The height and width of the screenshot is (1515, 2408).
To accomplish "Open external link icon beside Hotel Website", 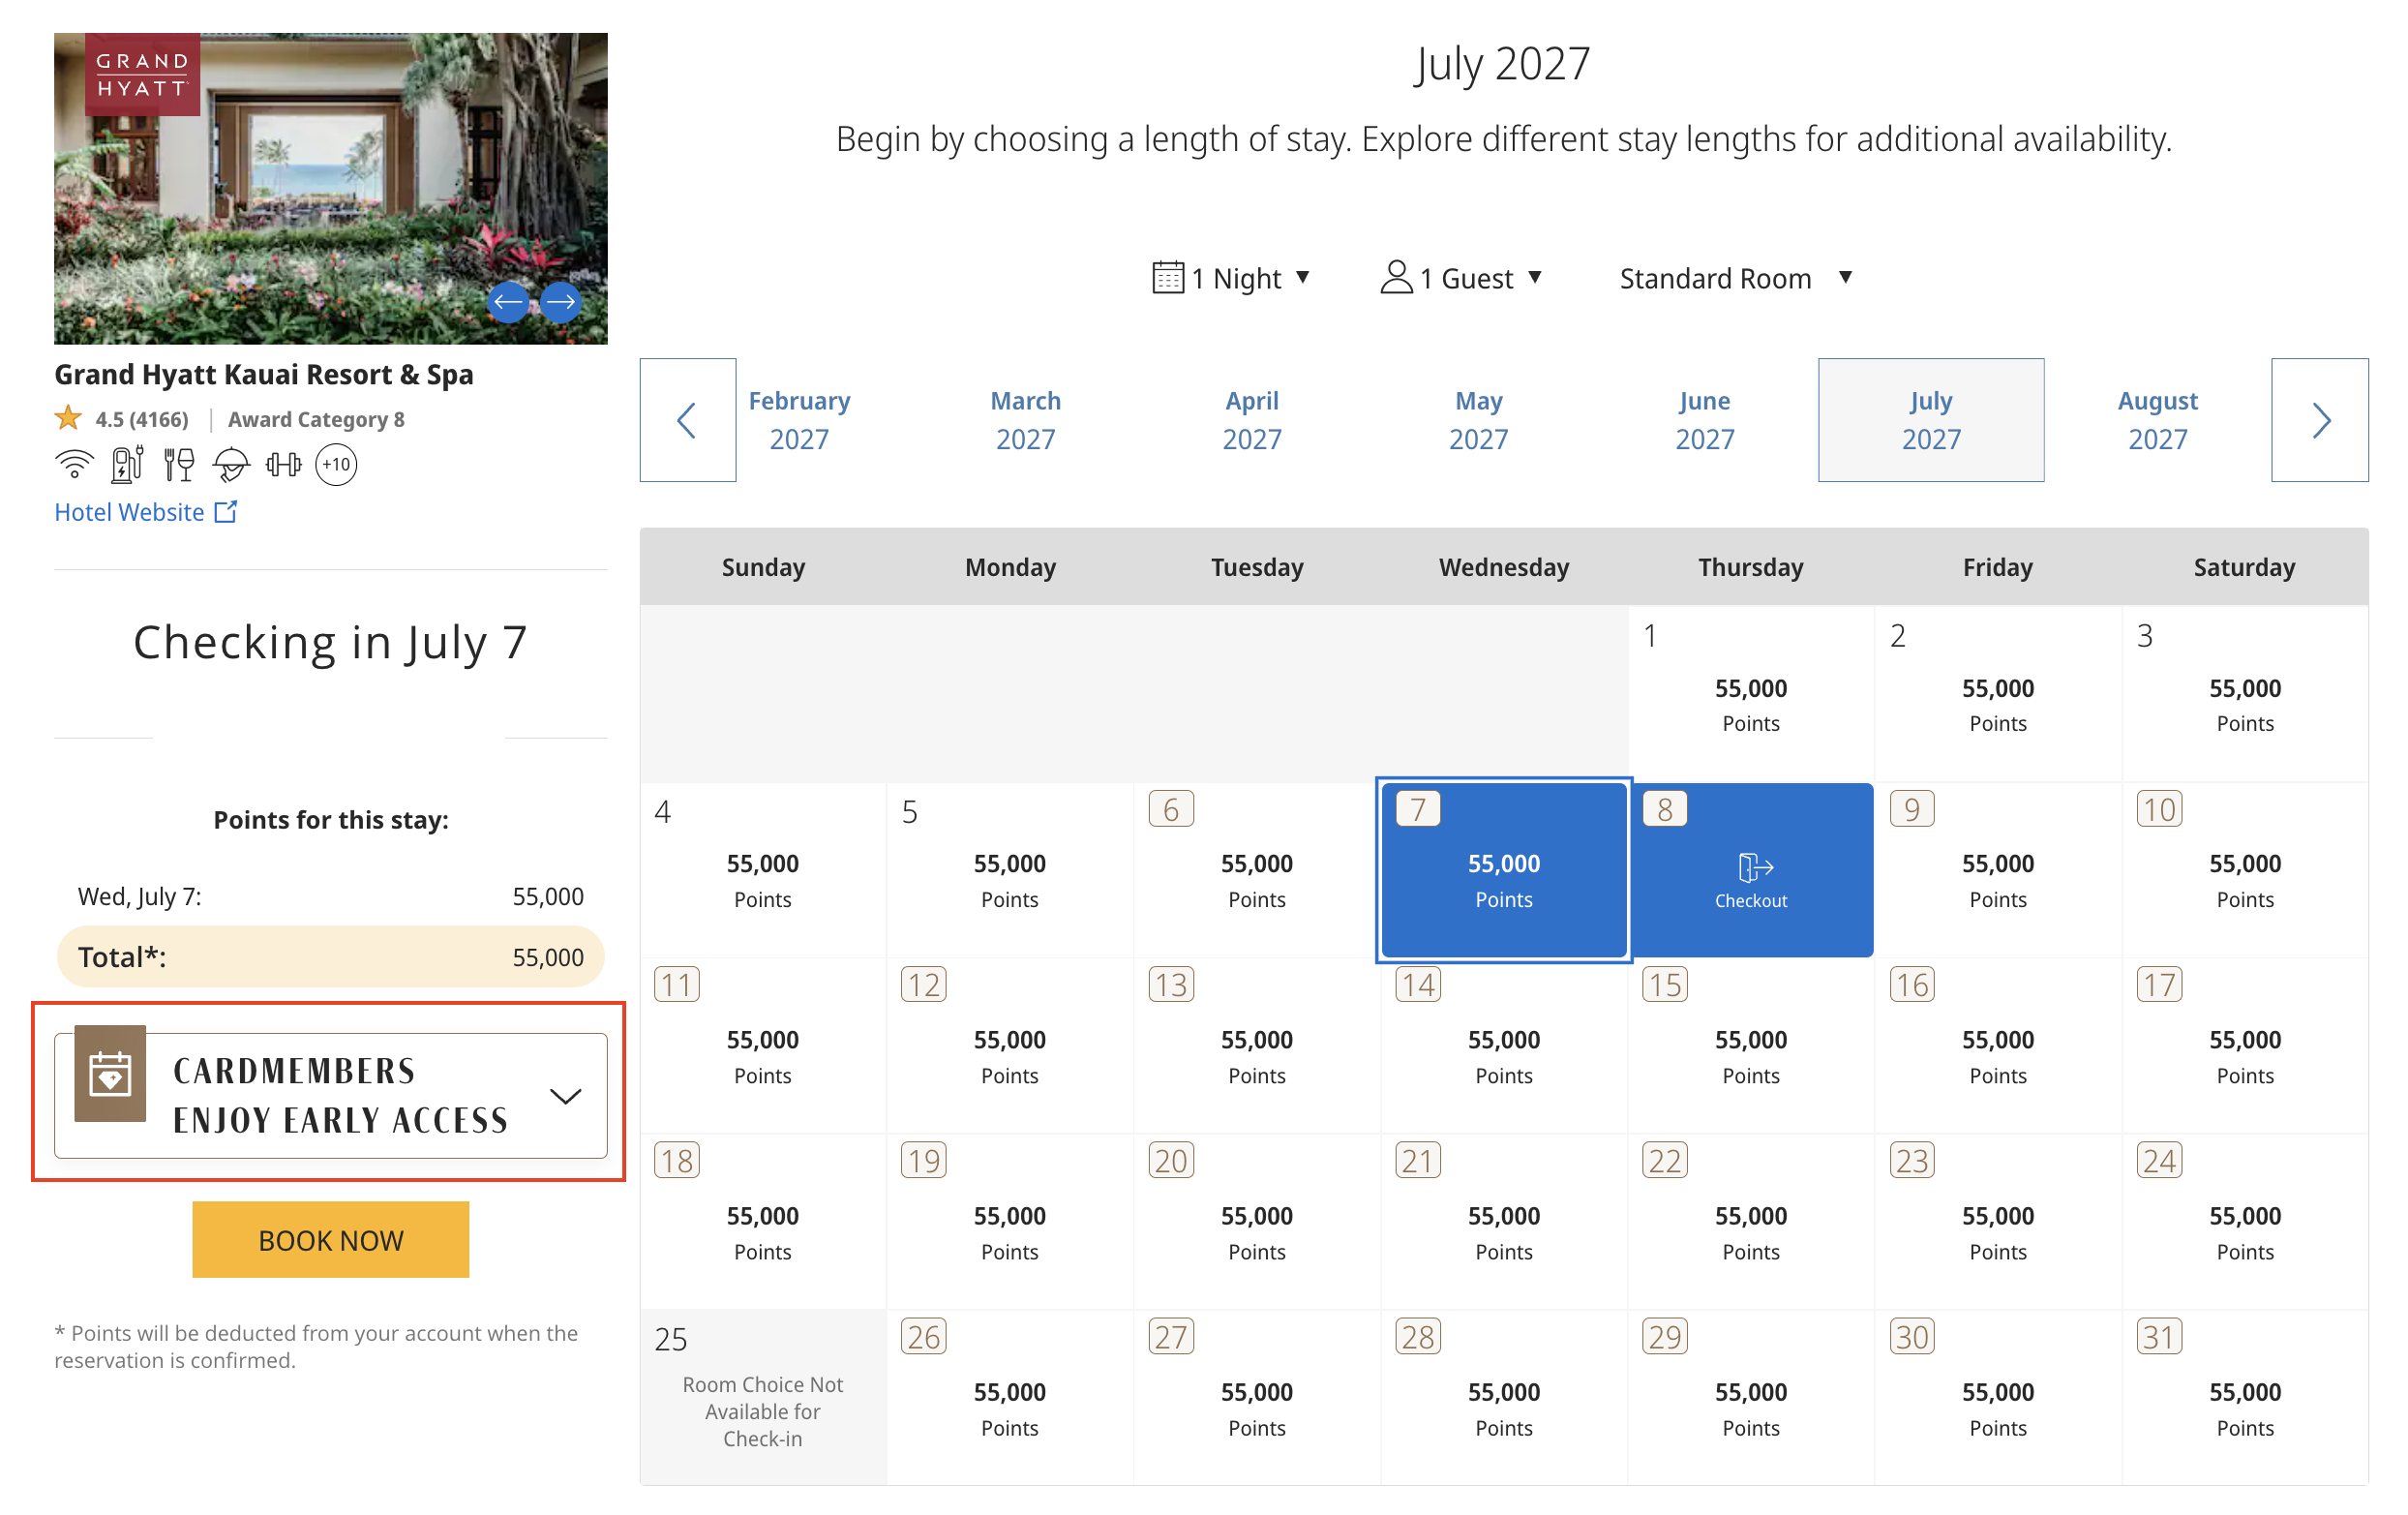I will click(226, 511).
